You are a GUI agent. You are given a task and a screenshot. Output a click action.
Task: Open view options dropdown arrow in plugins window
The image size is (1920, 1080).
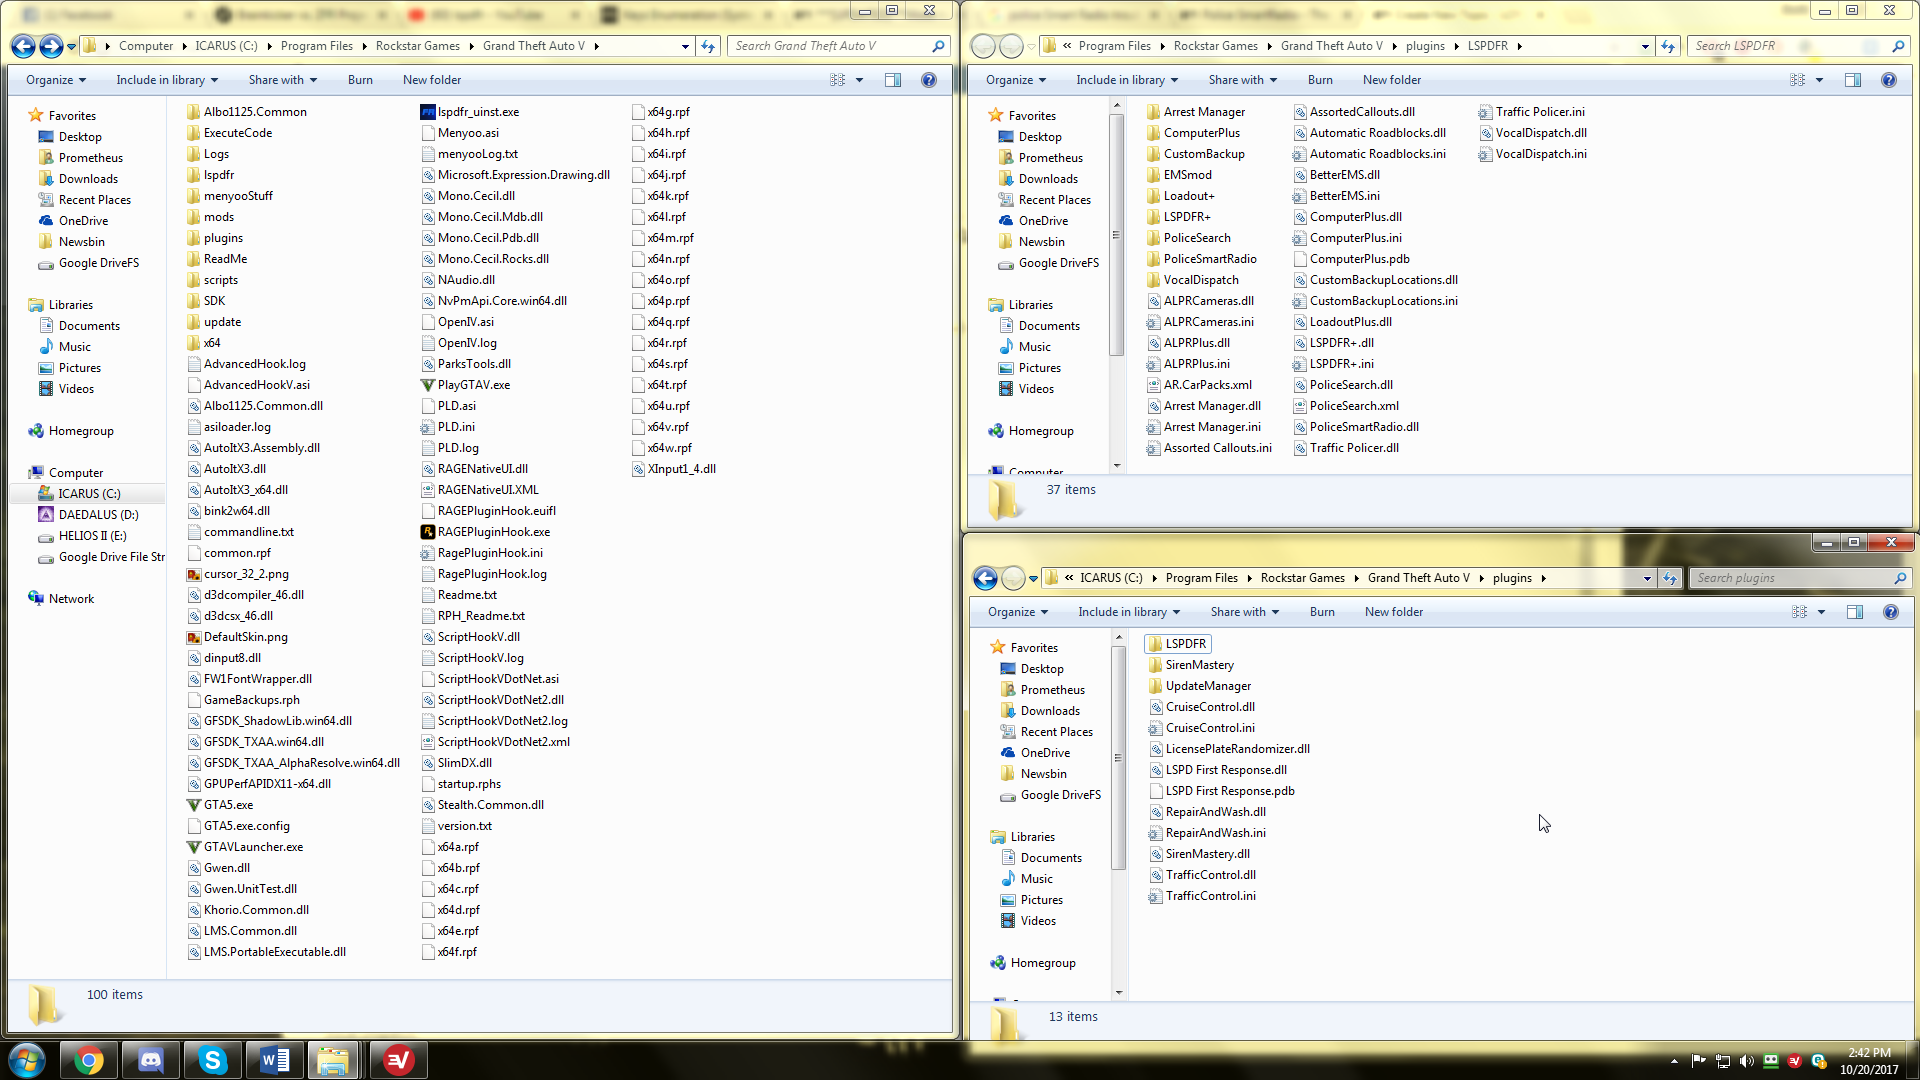tap(1821, 612)
